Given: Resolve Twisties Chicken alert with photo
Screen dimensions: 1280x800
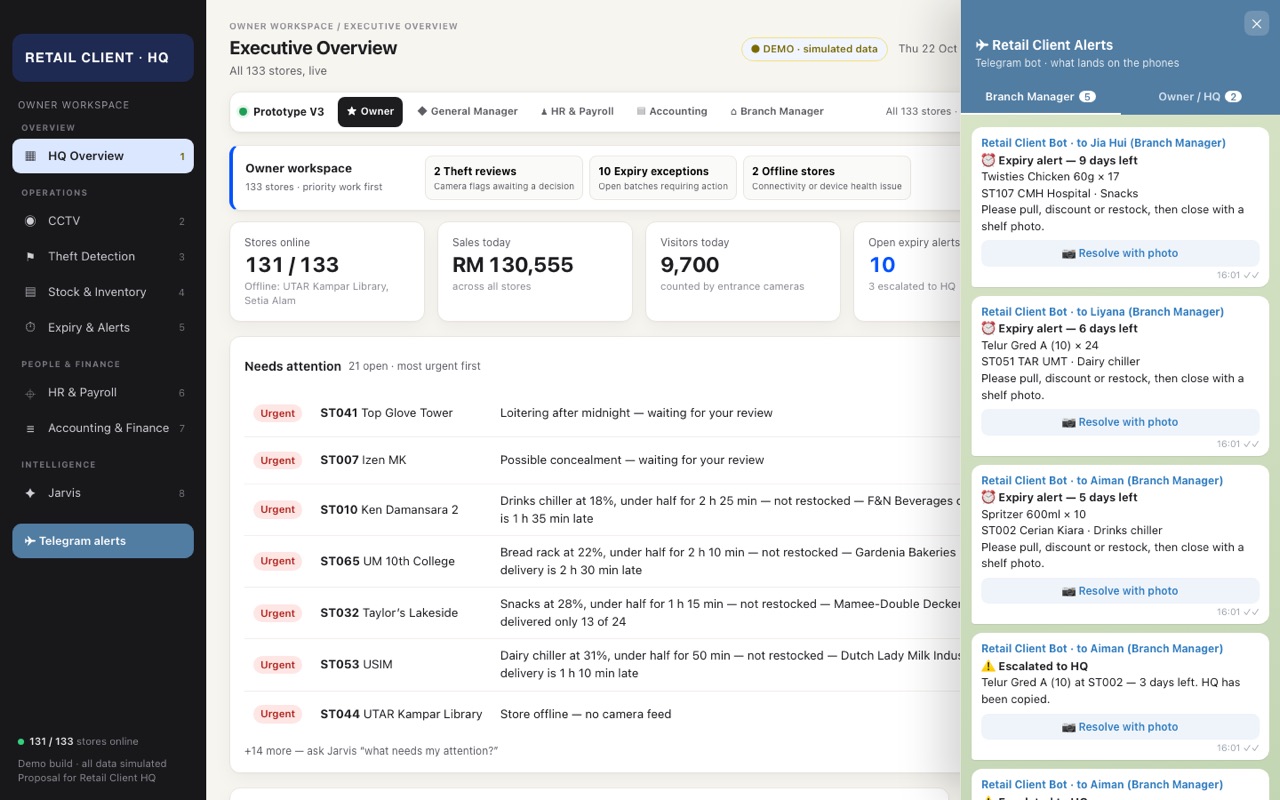Looking at the screenshot, I should 1120,254.
